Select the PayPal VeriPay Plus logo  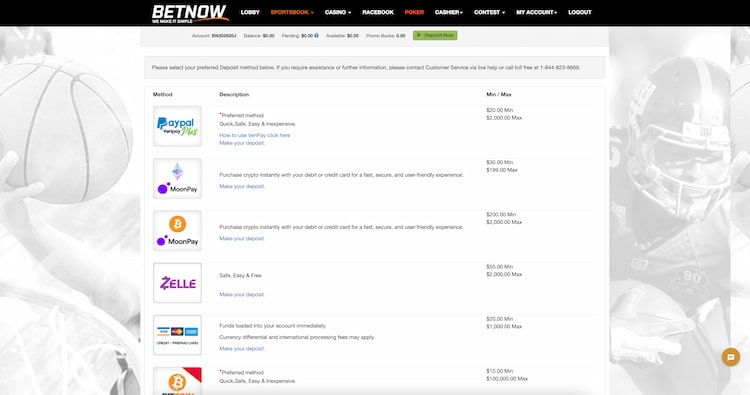(x=177, y=126)
